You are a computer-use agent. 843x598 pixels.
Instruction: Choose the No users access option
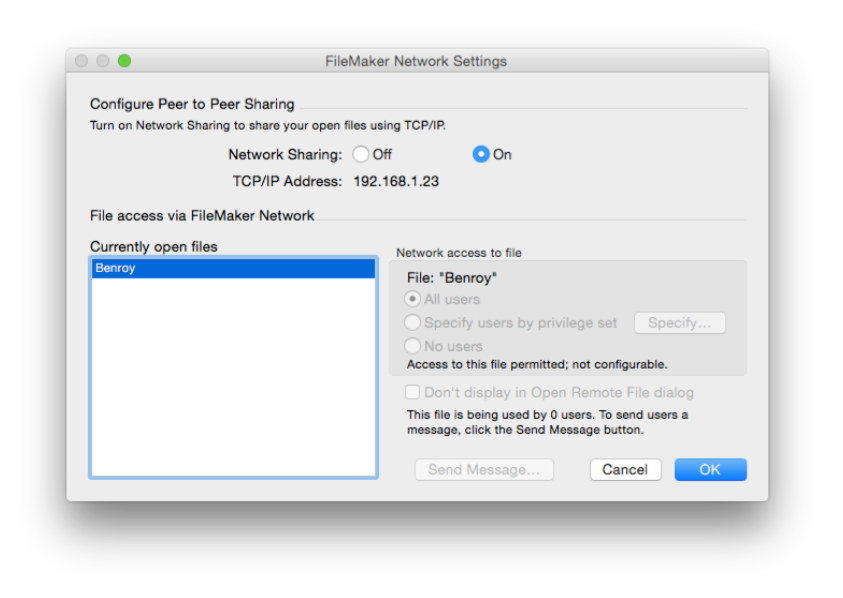(412, 346)
